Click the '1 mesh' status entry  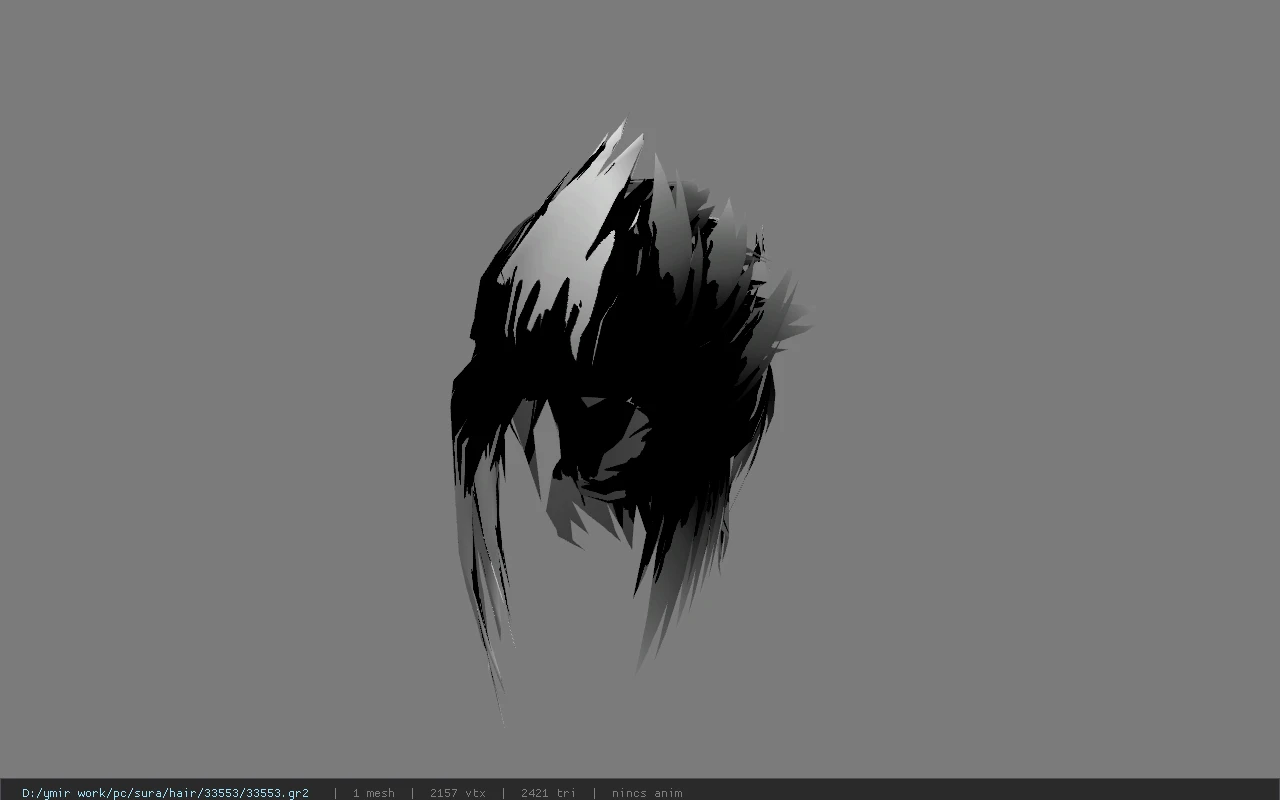pyautogui.click(x=373, y=793)
